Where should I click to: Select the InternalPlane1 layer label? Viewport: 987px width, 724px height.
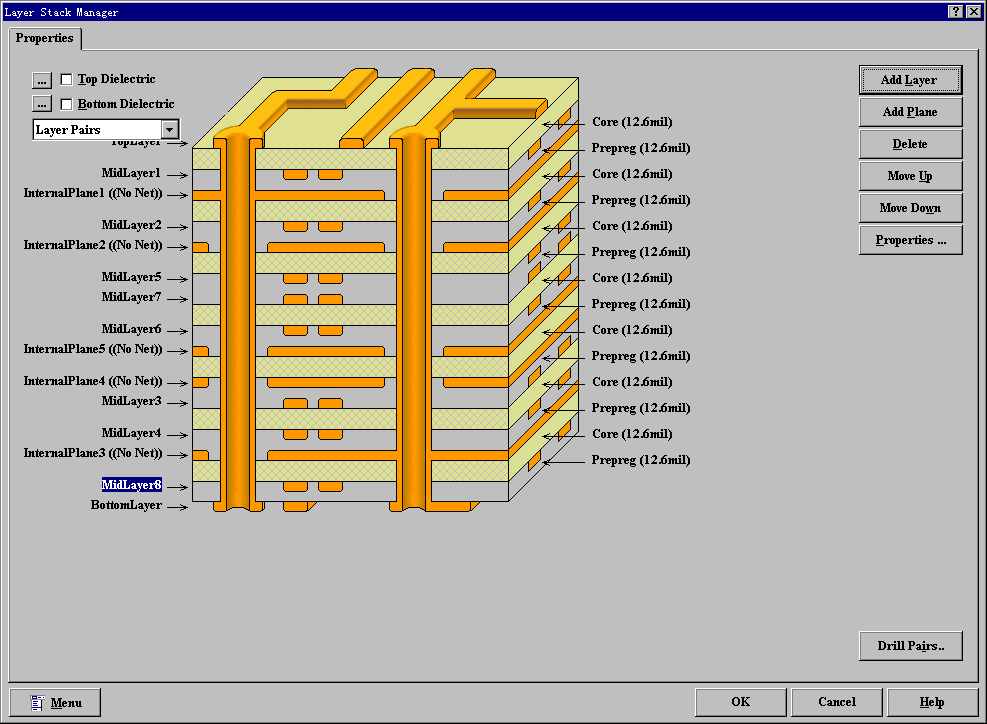coord(92,194)
